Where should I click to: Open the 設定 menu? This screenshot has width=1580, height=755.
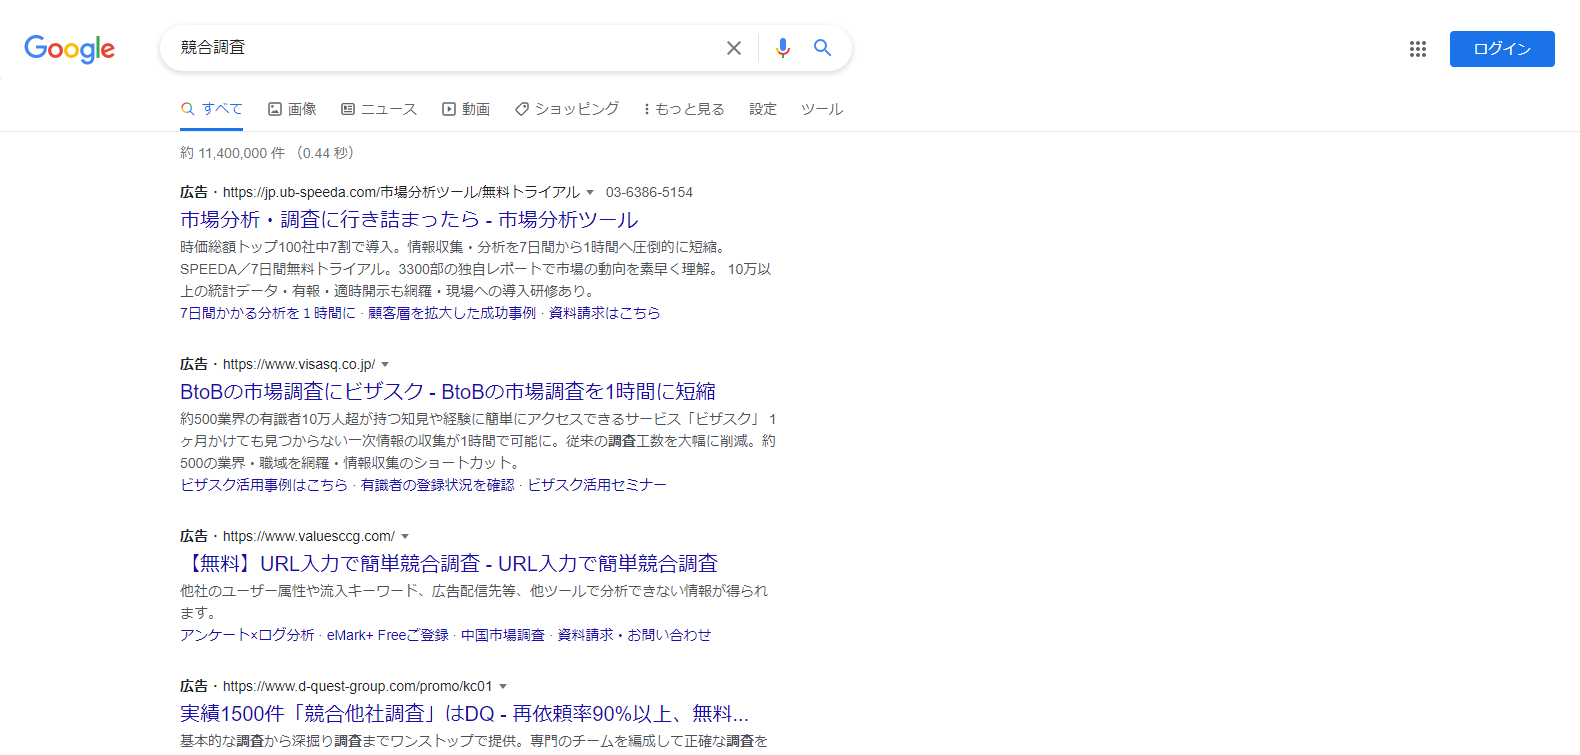point(763,109)
